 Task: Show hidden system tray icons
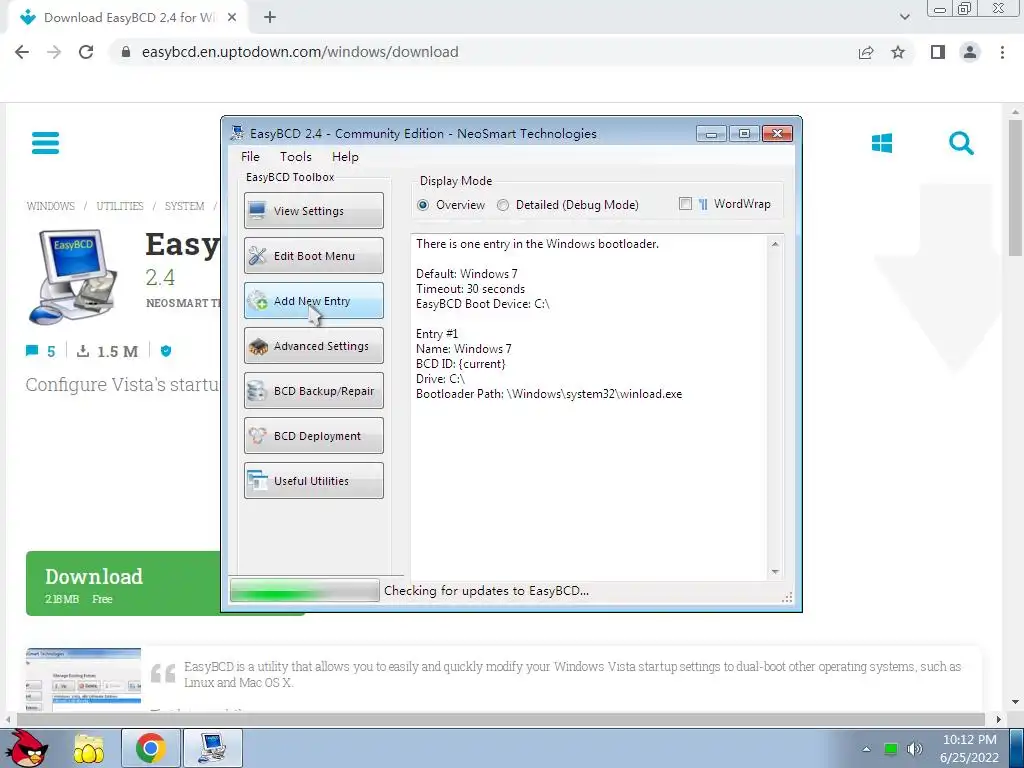867,749
